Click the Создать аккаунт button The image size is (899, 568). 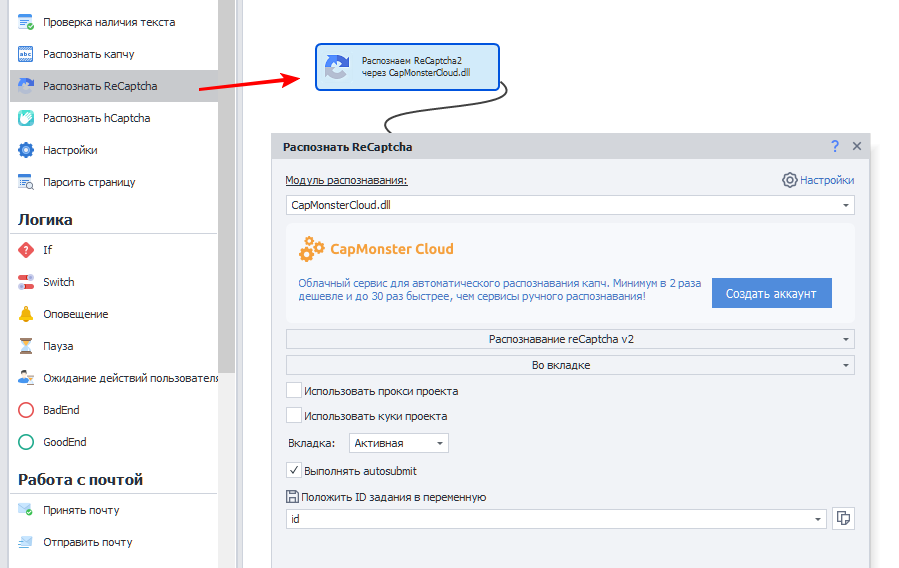point(771,293)
